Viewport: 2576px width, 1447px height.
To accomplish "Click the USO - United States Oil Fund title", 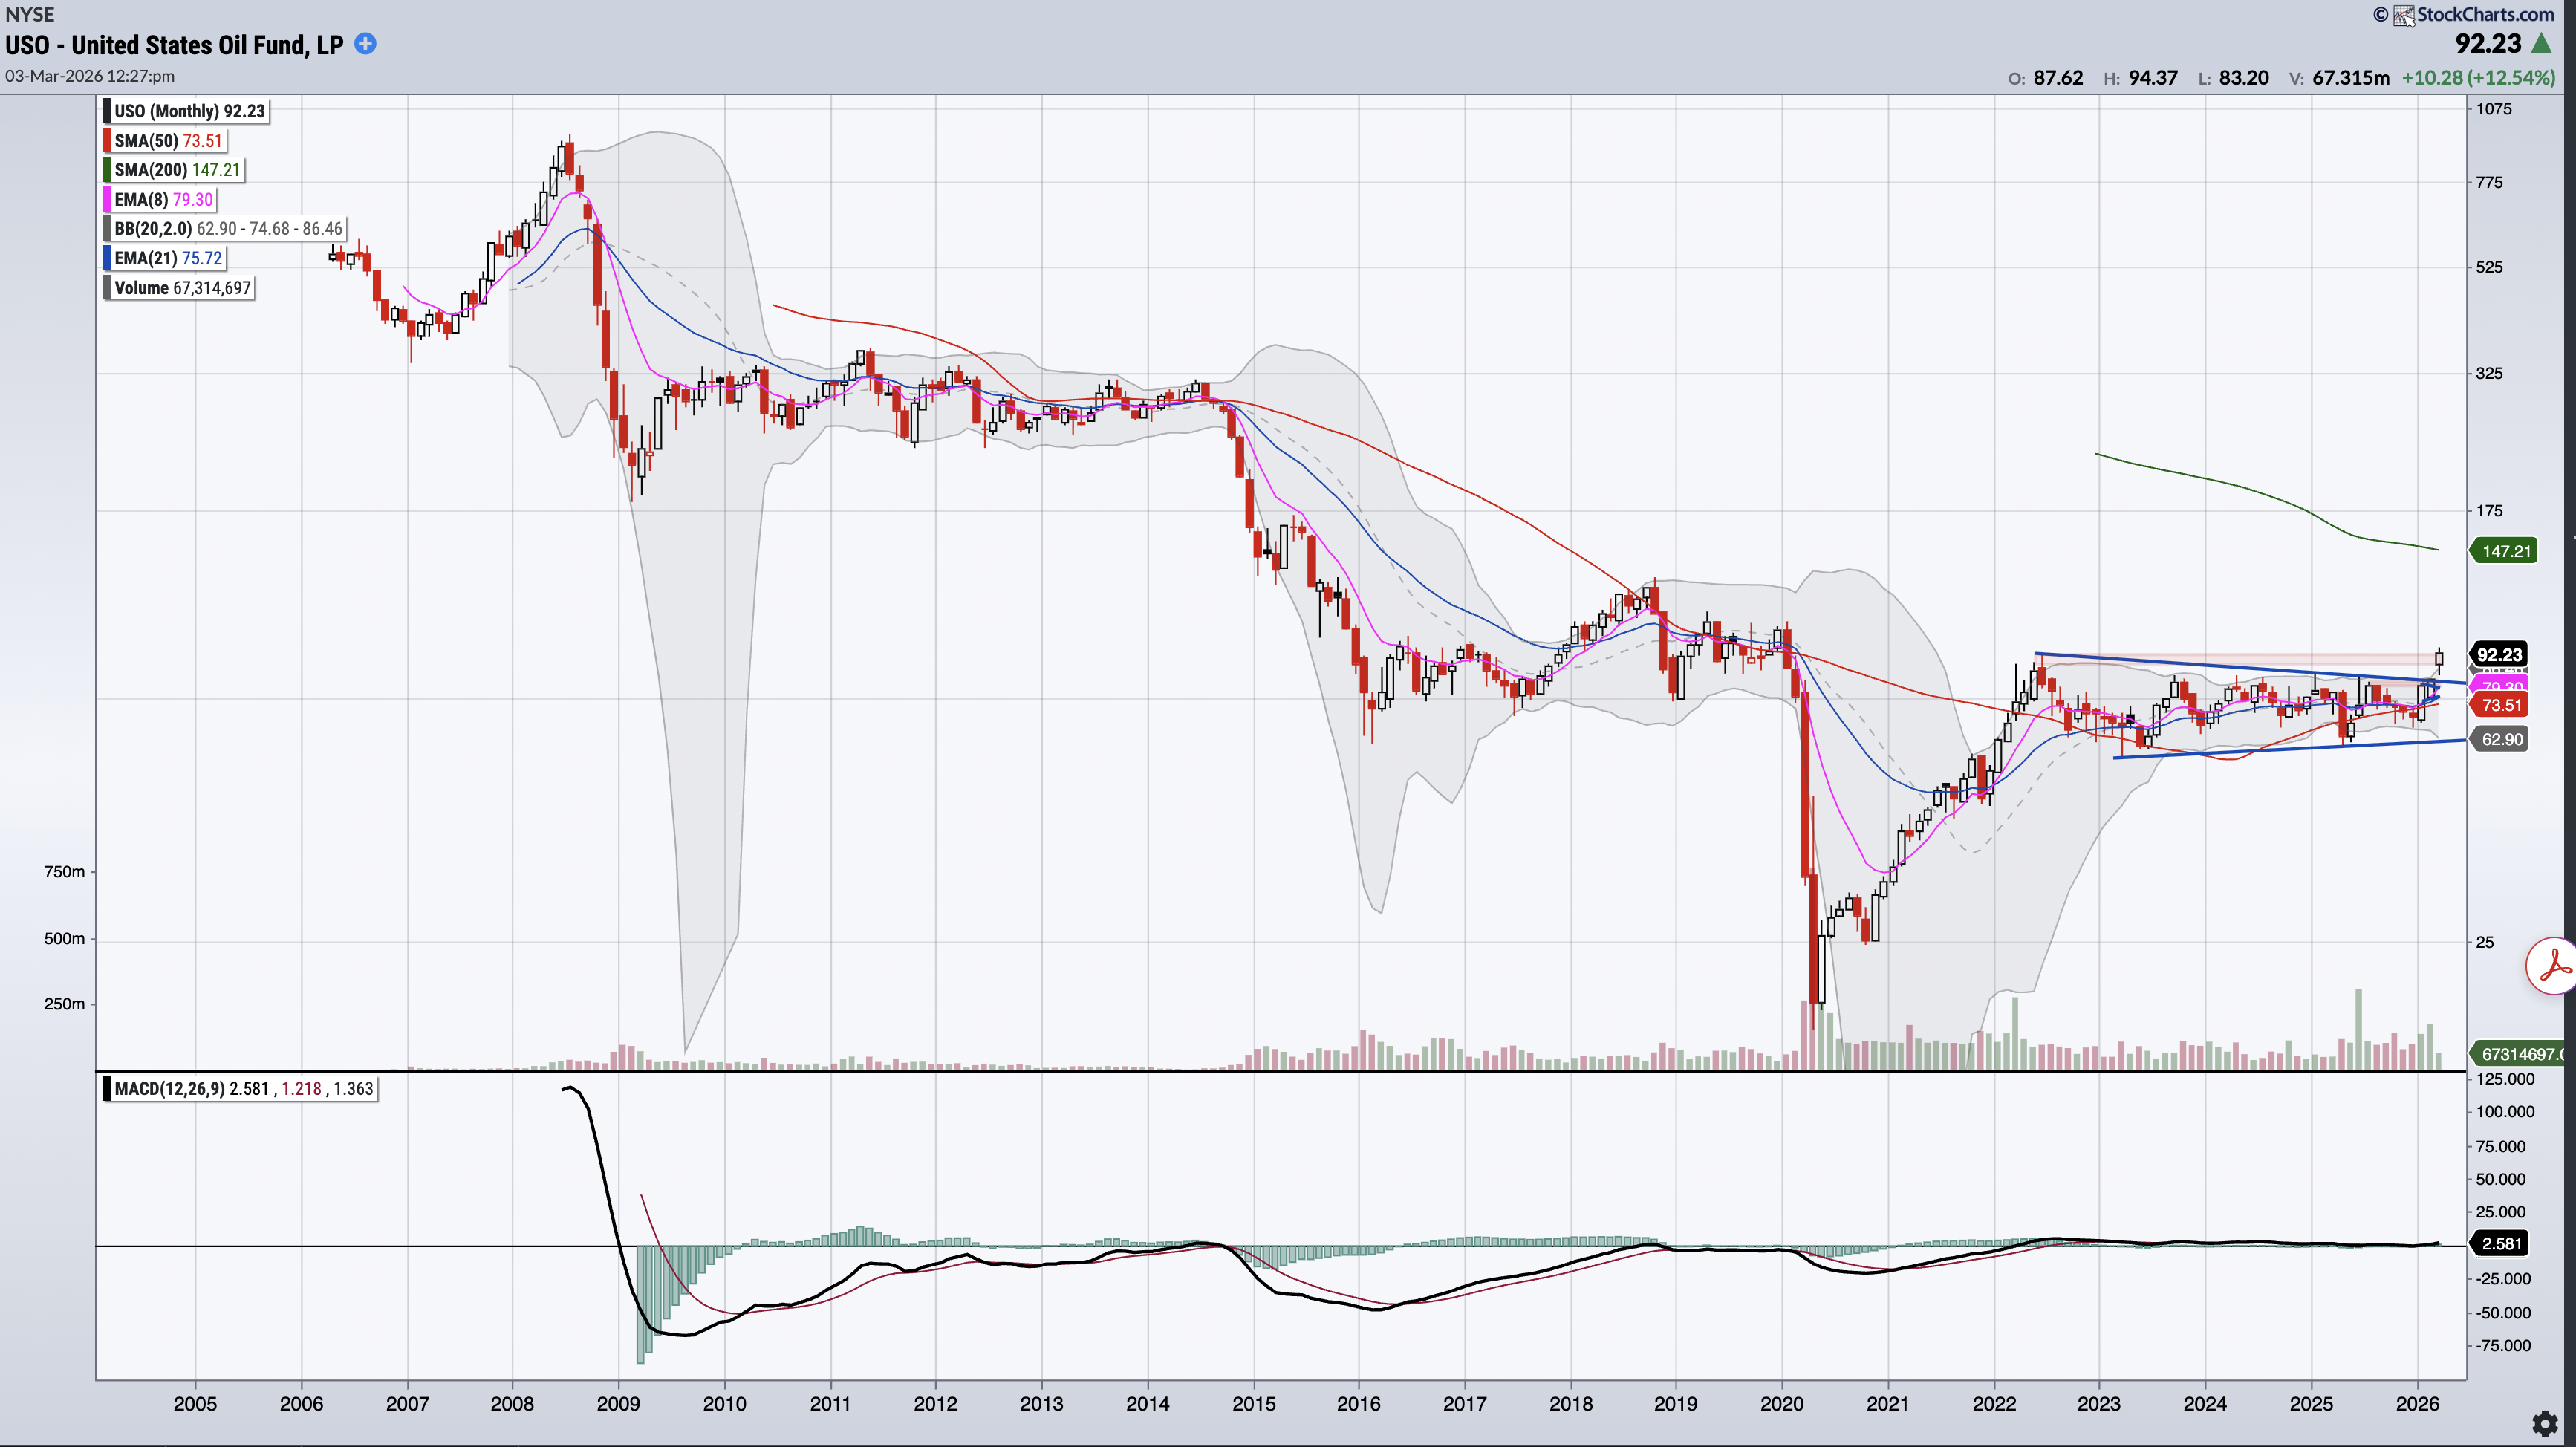I will pyautogui.click(x=174, y=45).
